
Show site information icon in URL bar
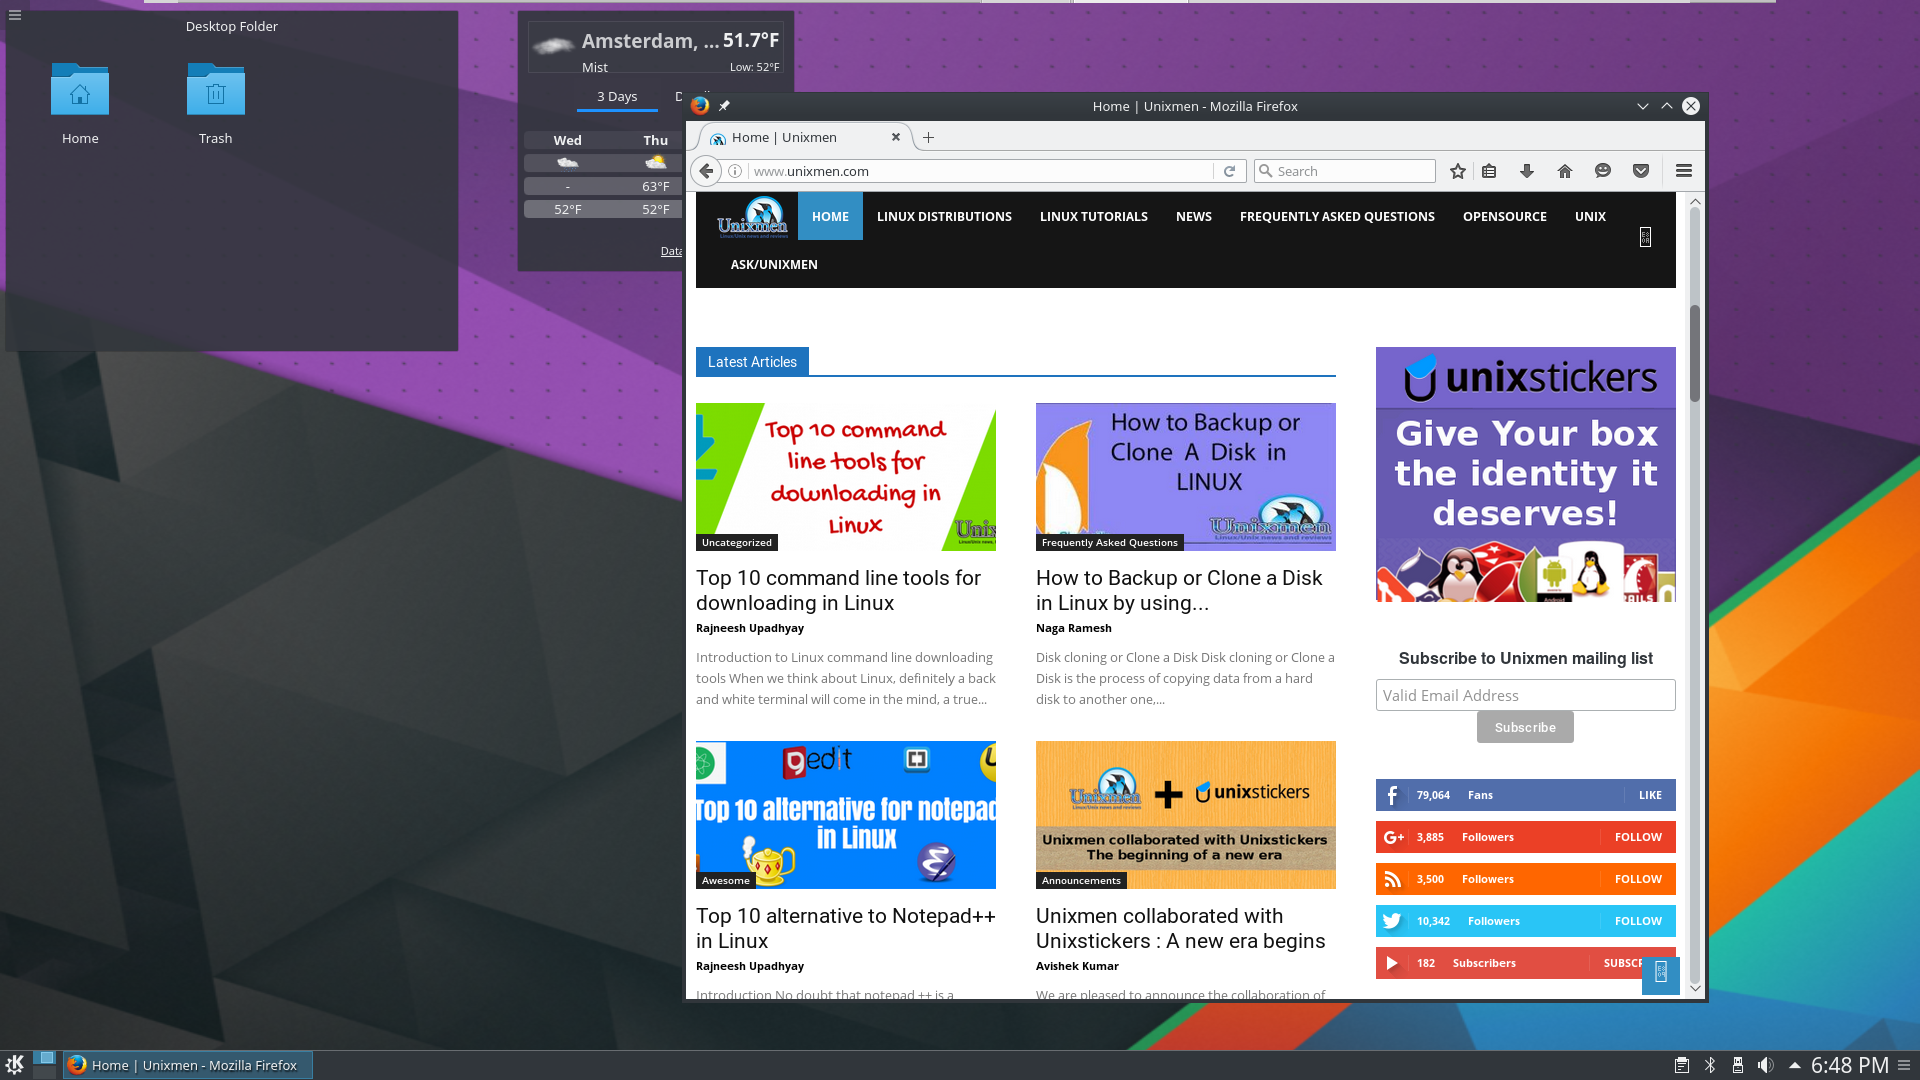click(735, 171)
